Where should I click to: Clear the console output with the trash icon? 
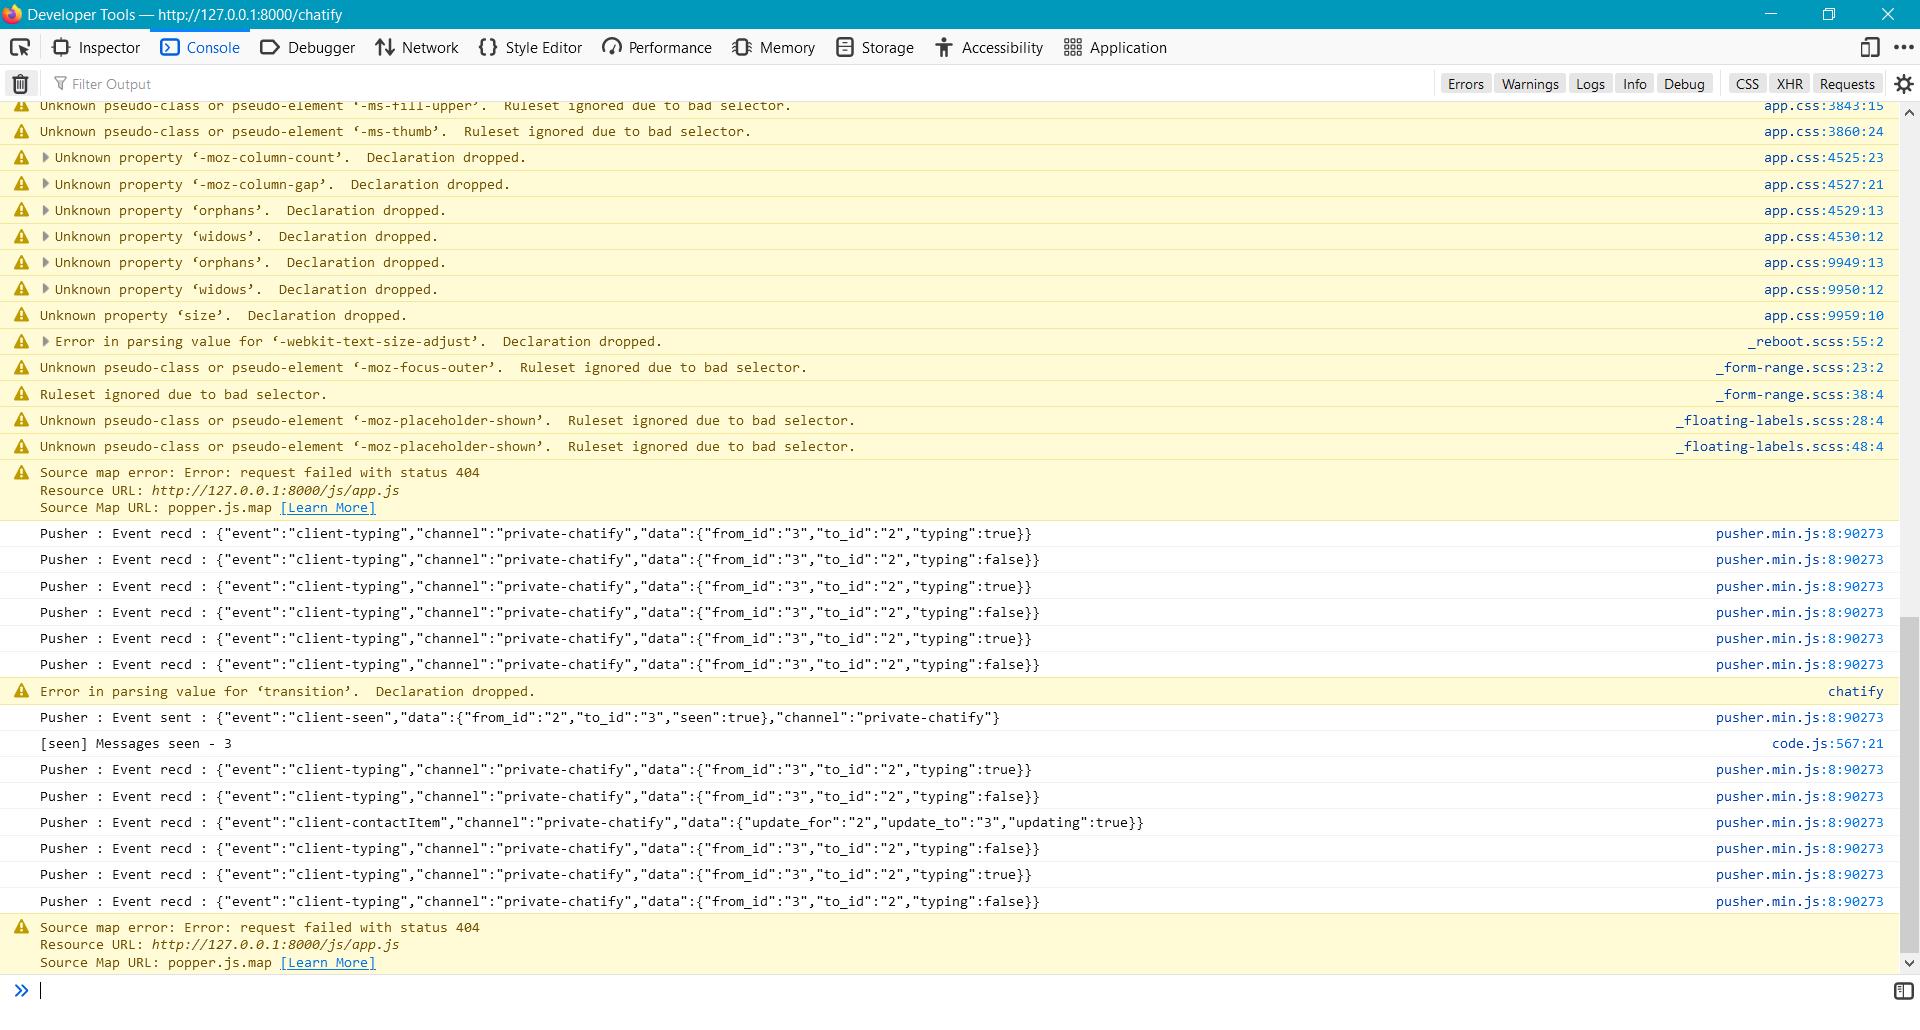(x=19, y=83)
